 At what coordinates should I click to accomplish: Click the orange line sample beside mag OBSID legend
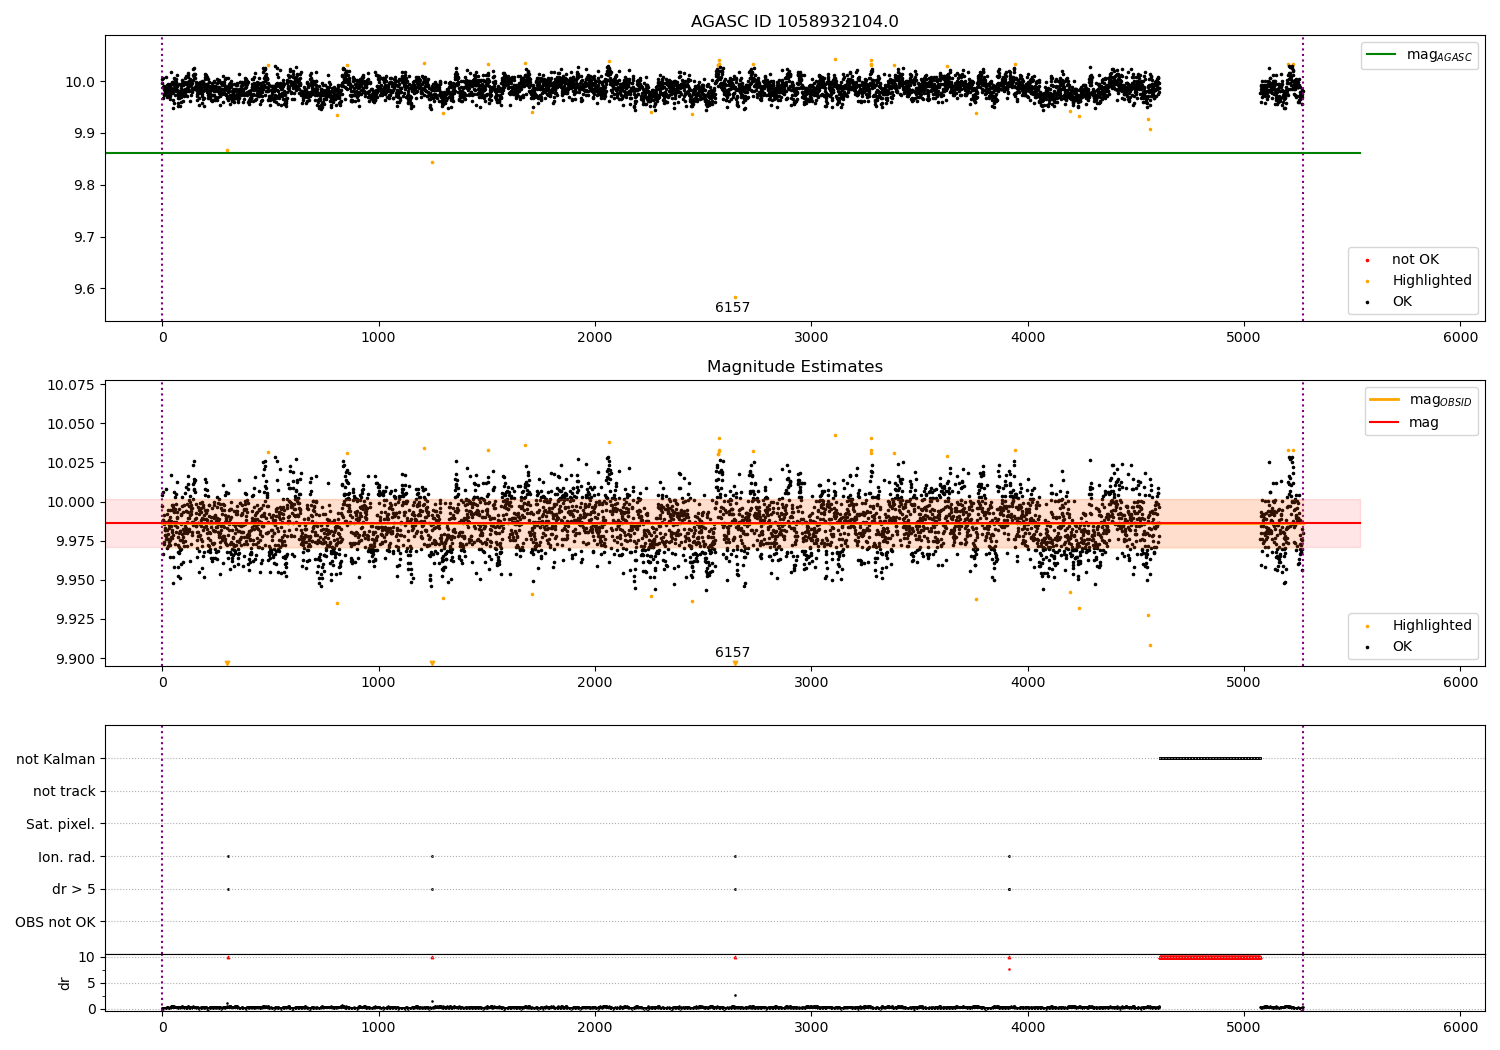coord(1385,400)
